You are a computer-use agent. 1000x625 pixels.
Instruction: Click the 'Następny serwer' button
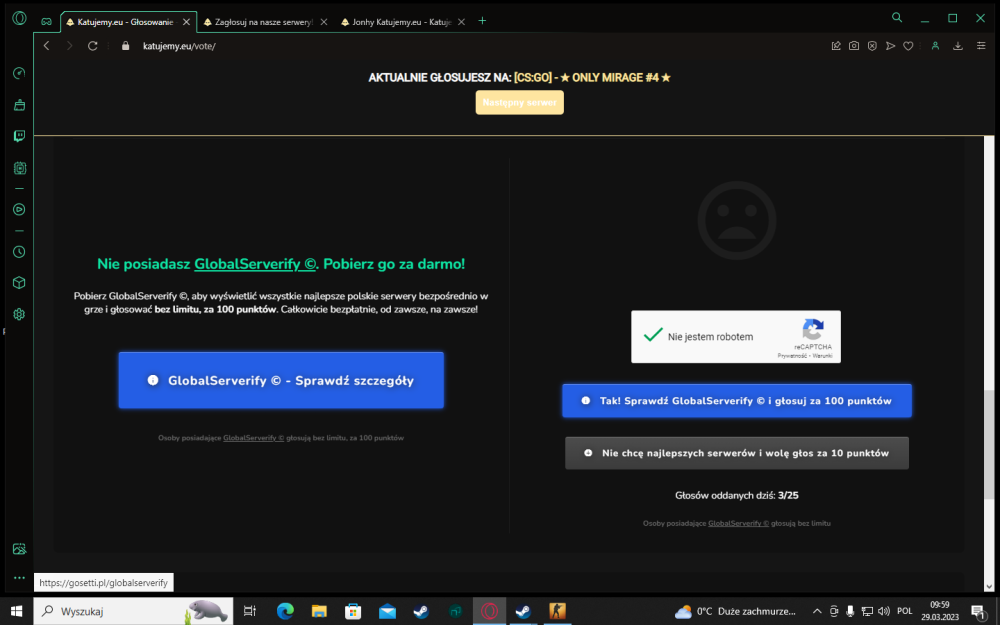tap(520, 103)
